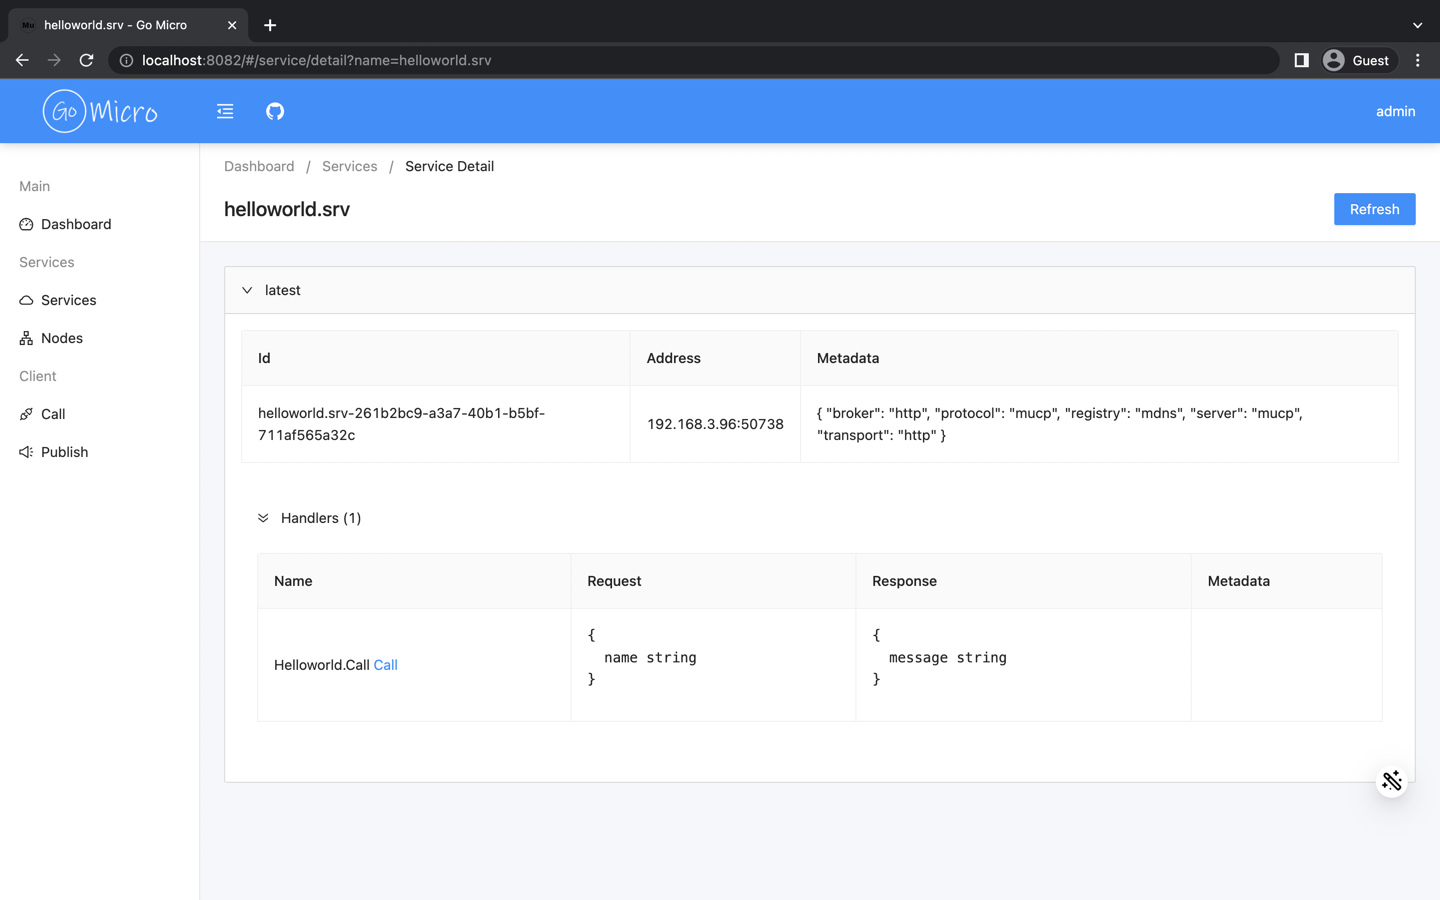Open Dashboard from the sidebar menu
Image resolution: width=1440 pixels, height=900 pixels.
pos(76,224)
